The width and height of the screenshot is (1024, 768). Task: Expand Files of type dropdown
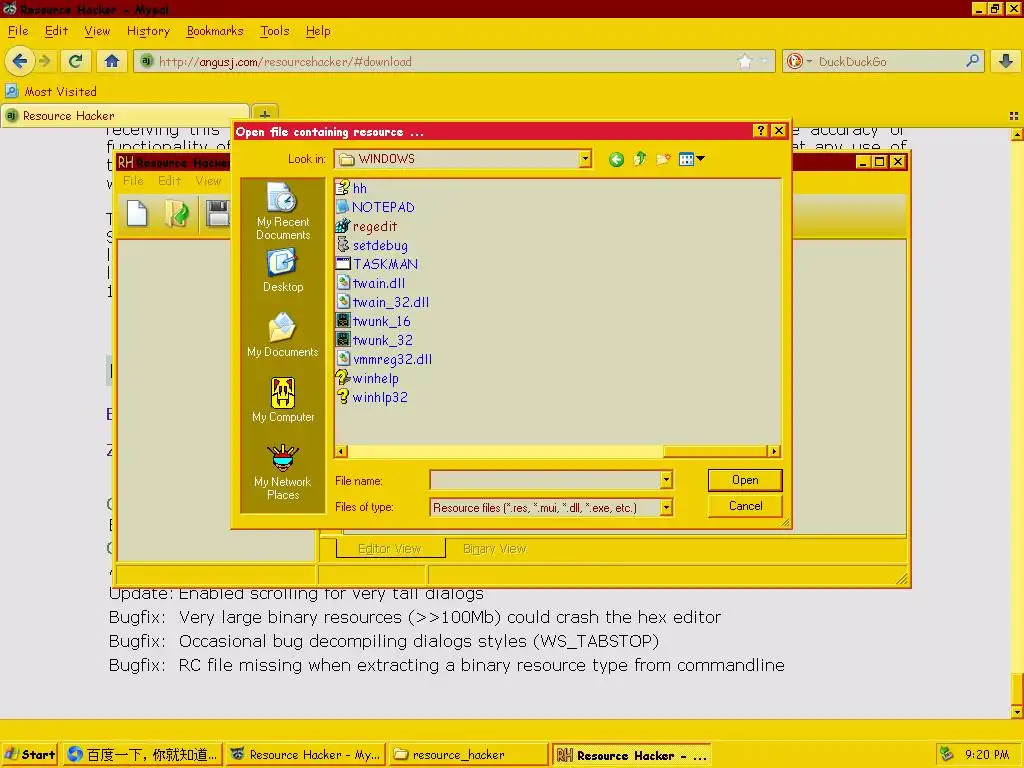[x=665, y=507]
